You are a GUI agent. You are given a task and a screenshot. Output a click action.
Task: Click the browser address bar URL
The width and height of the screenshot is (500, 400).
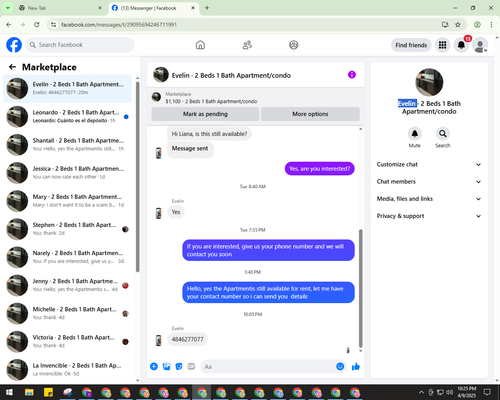point(119,25)
